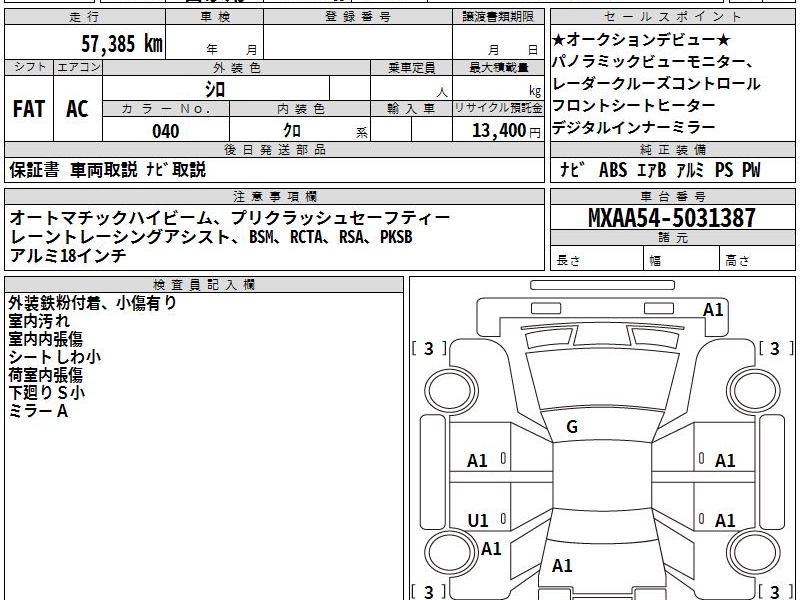Click the 外装色 header

coord(236,67)
